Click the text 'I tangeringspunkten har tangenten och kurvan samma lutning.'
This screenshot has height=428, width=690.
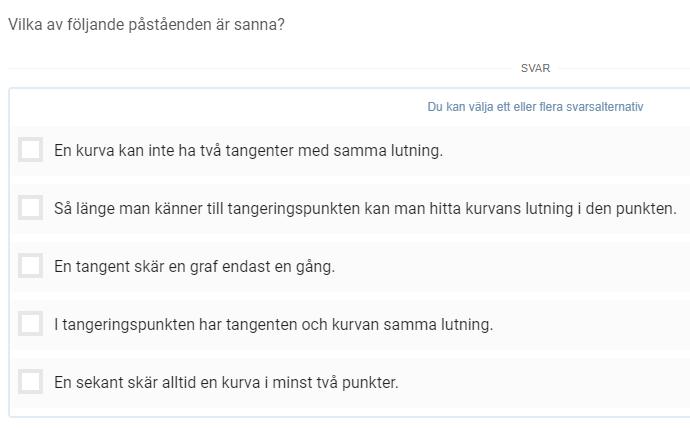(273, 325)
